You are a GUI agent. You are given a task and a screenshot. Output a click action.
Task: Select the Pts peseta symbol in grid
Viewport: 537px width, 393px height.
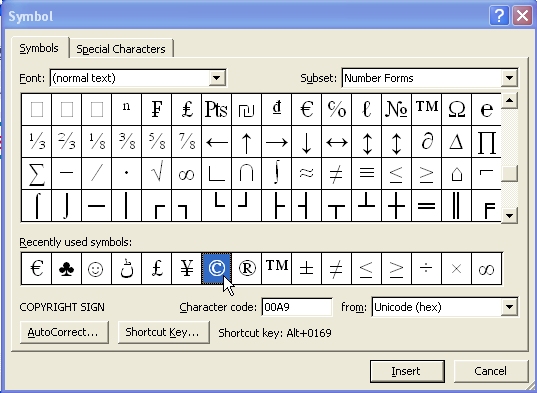pyautogui.click(x=216, y=110)
